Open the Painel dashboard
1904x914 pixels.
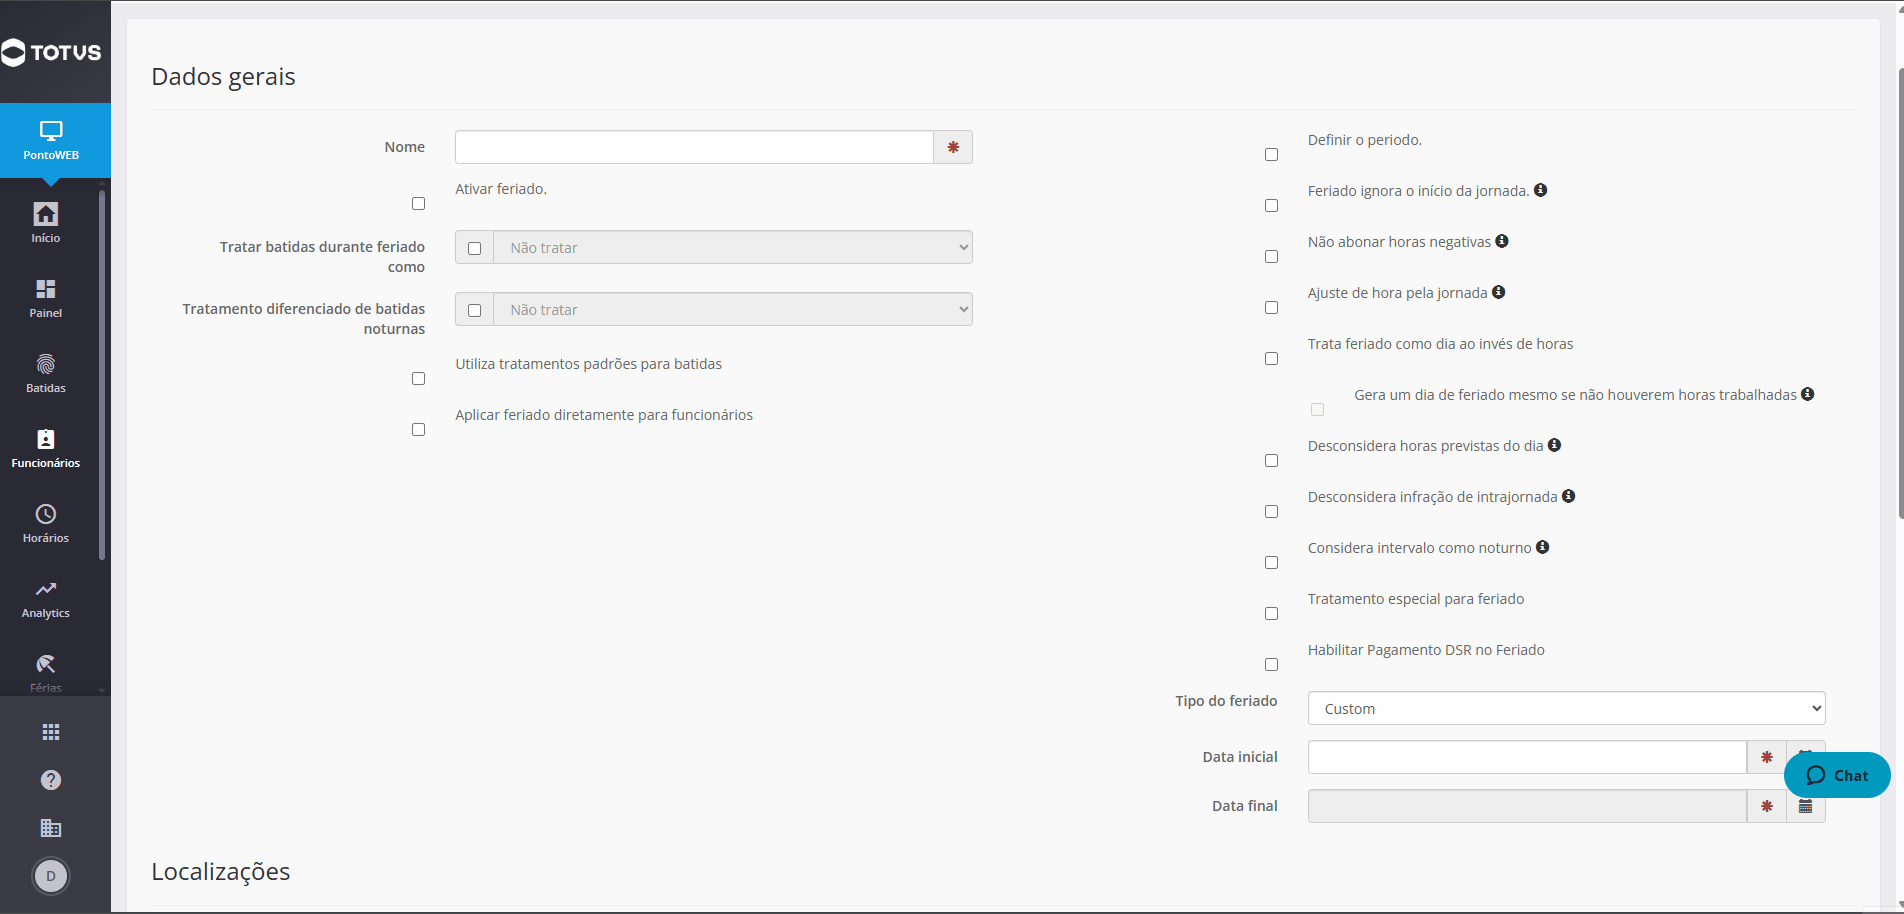point(46,298)
